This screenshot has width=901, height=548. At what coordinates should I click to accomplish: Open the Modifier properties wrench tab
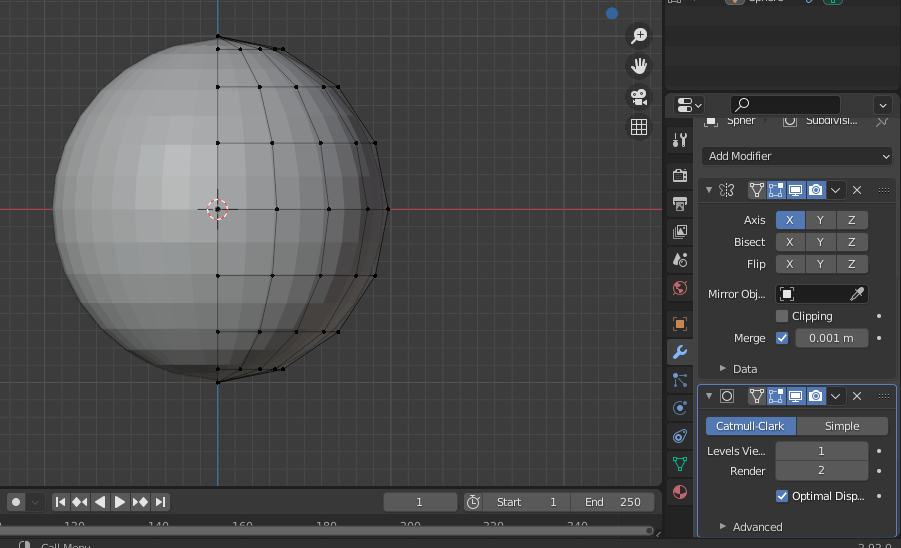tap(680, 352)
